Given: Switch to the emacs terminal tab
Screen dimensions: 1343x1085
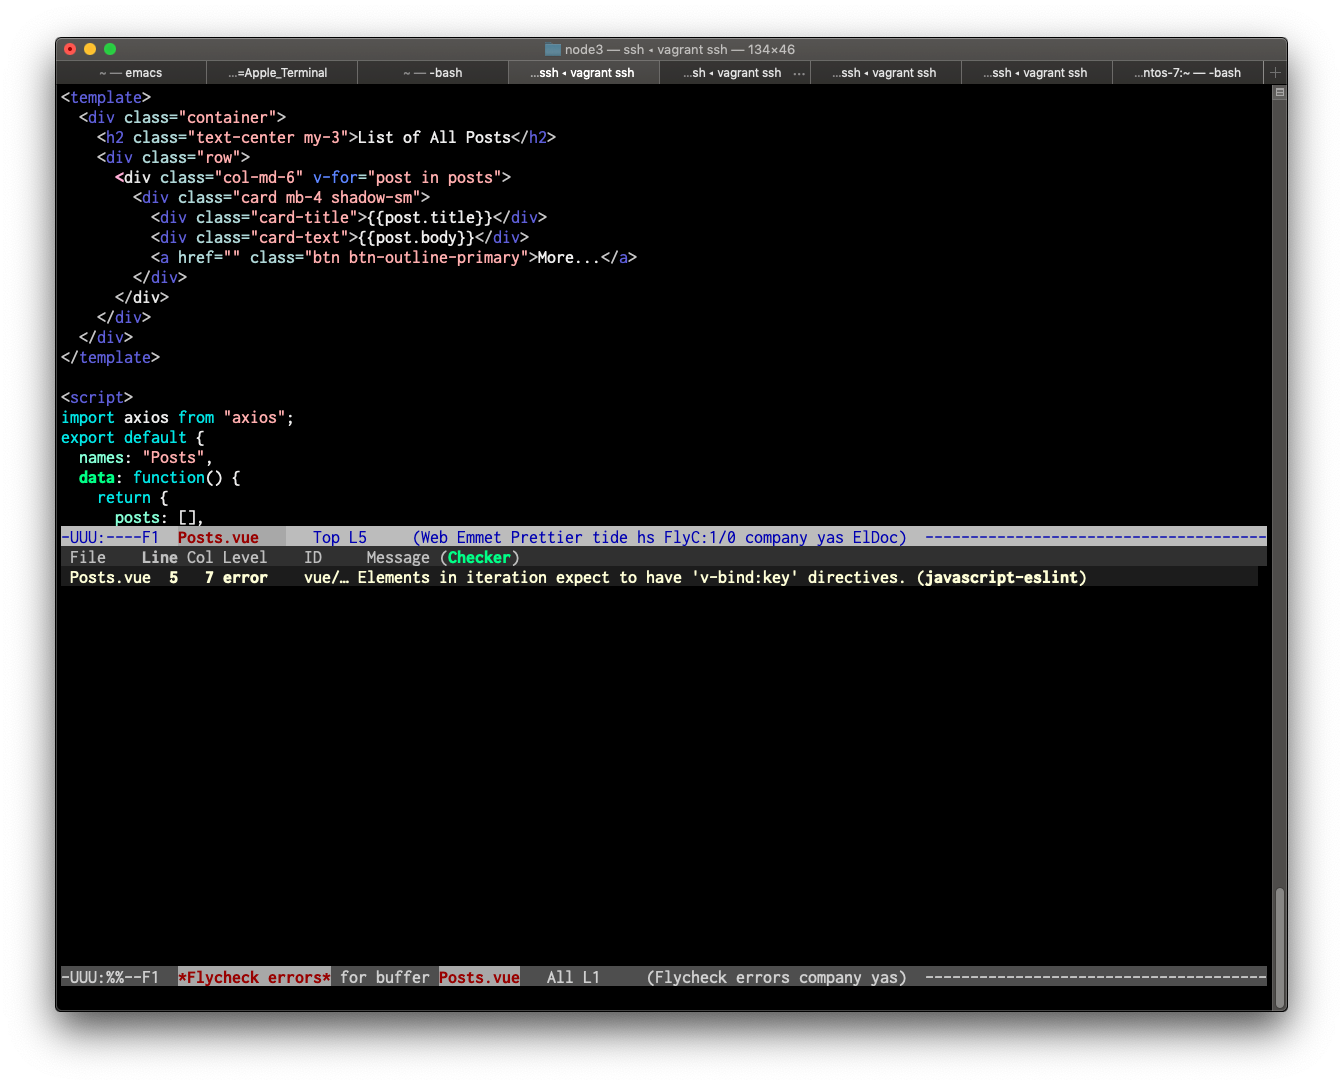Looking at the screenshot, I should pos(130,72).
